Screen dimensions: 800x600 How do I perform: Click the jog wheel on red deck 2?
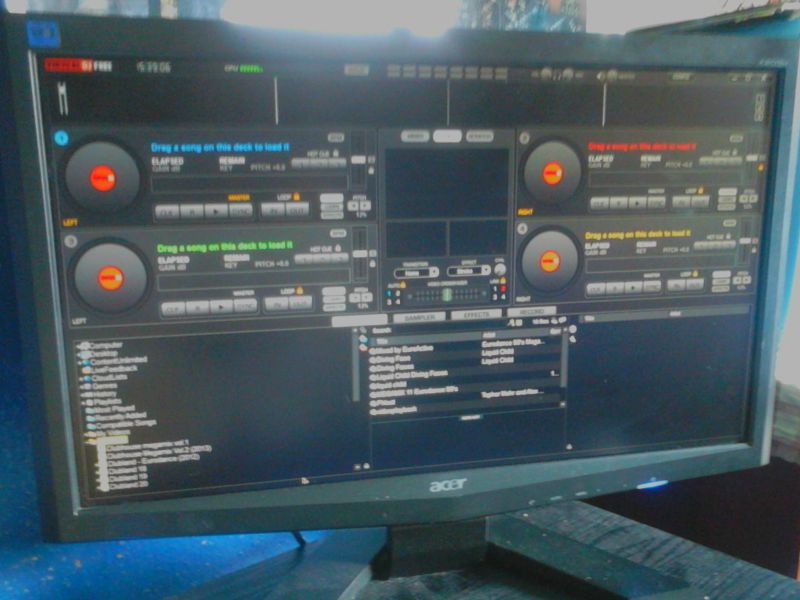[x=553, y=172]
